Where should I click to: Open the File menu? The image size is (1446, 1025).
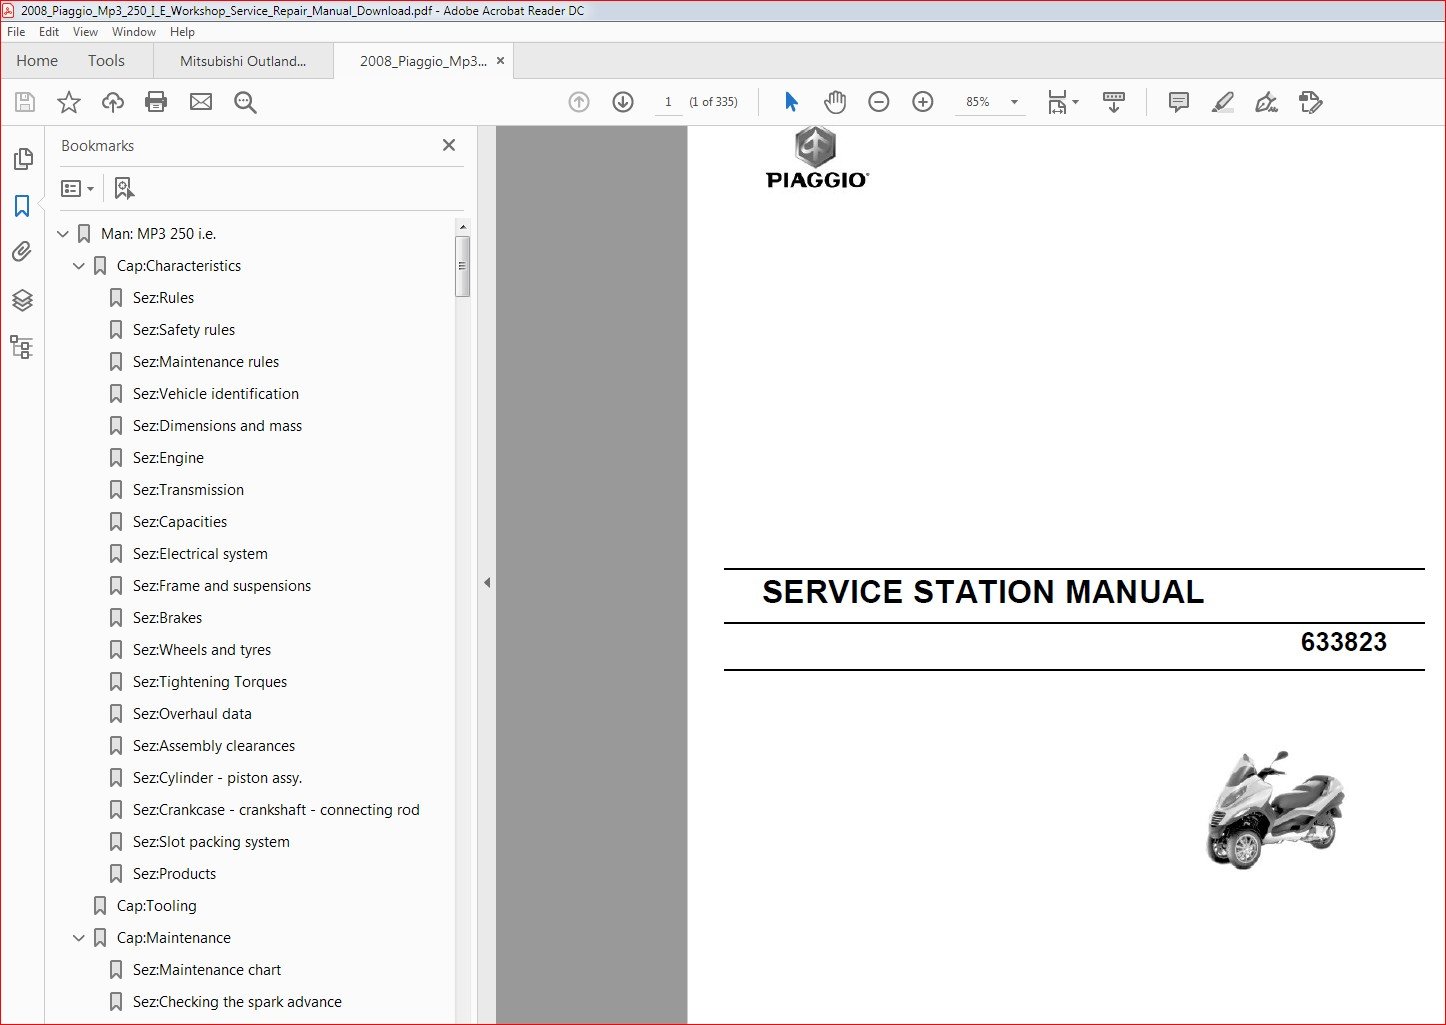pyautogui.click(x=16, y=32)
